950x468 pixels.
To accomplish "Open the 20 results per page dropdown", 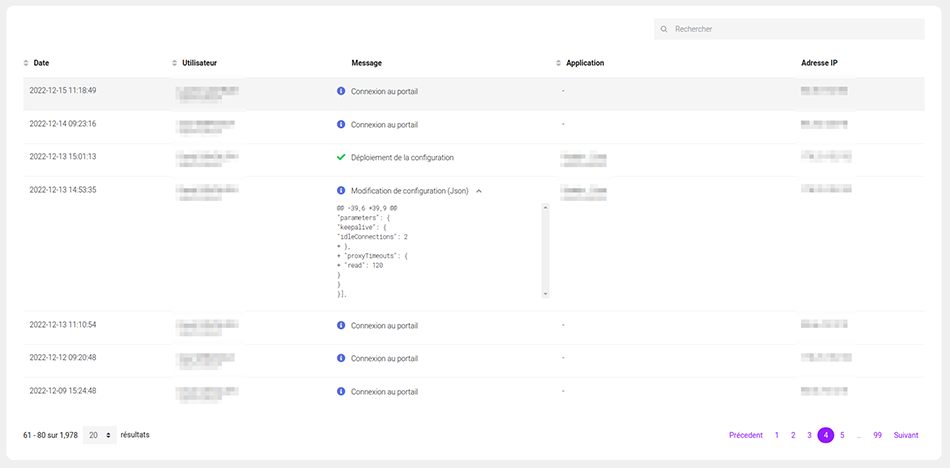I will tap(99, 435).
